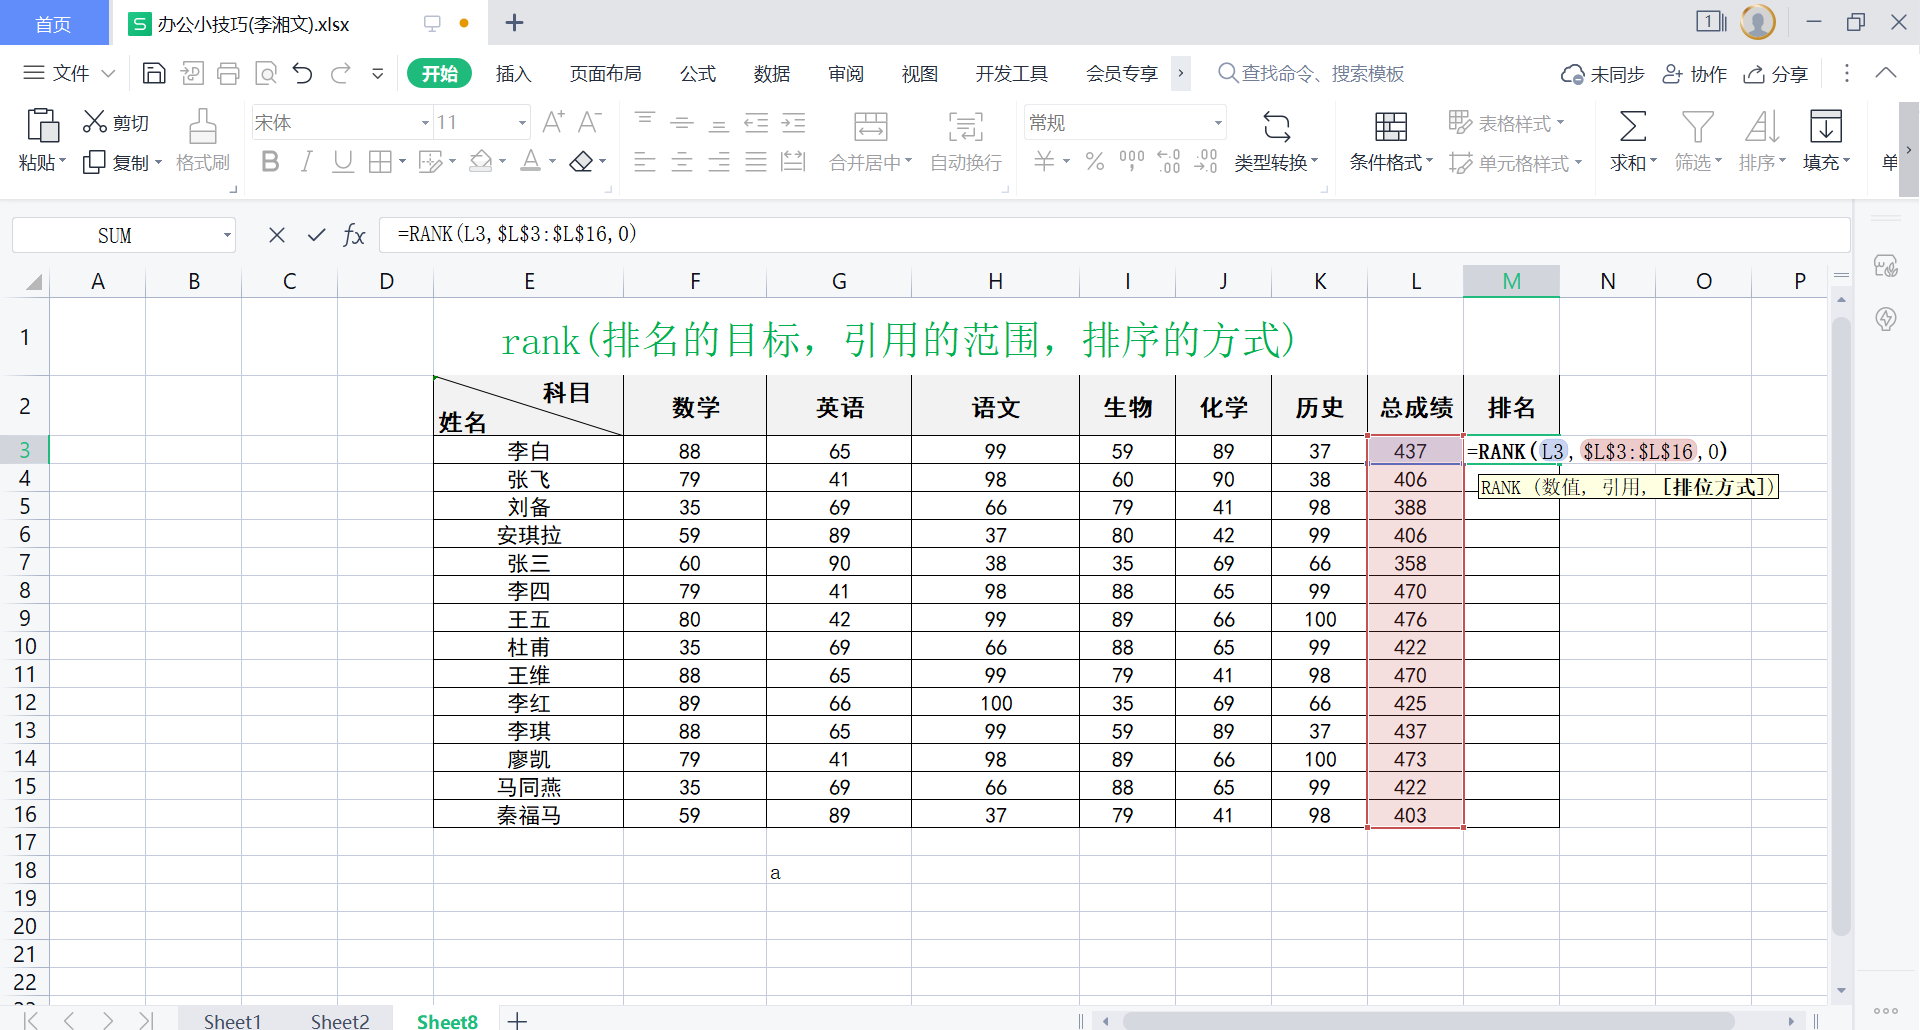1920x1030 pixels.
Task: Click the 分享 (Share) button
Action: 1775,74
